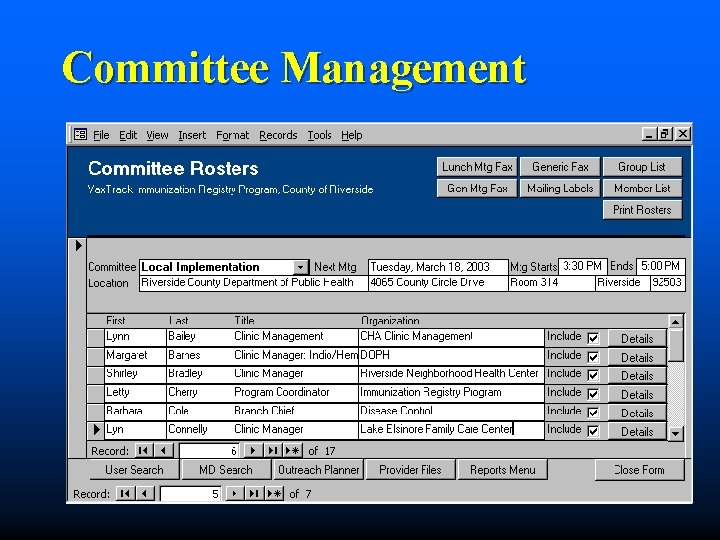Click the roster record number field showing 6
This screenshot has width=720, height=540.
point(208,451)
